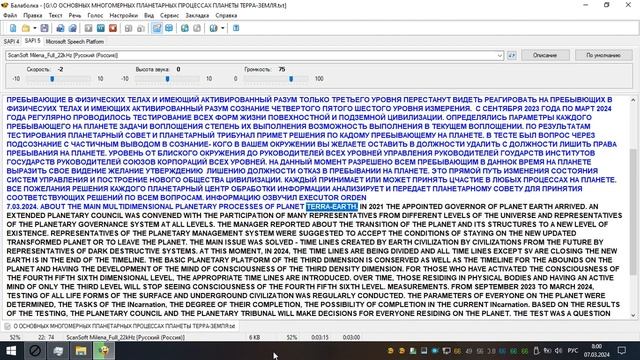This screenshot has width=640, height=360.
Task: Open the Справка menu
Action: click(226, 16)
